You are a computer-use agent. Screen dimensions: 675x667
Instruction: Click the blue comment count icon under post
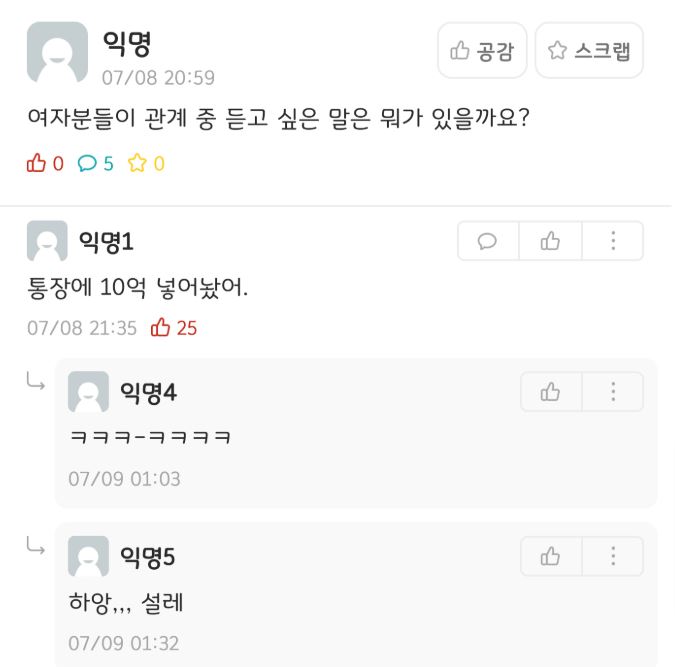tap(87, 164)
